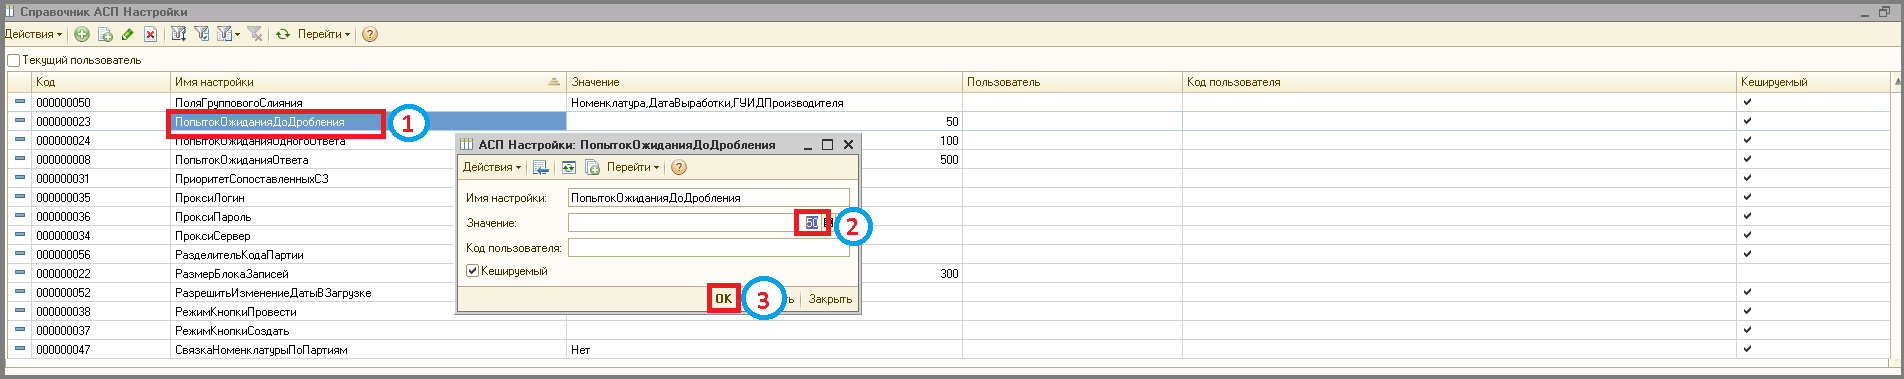Click the Help question mark in main toolbar
The height and width of the screenshot is (379, 1904).
click(x=370, y=34)
